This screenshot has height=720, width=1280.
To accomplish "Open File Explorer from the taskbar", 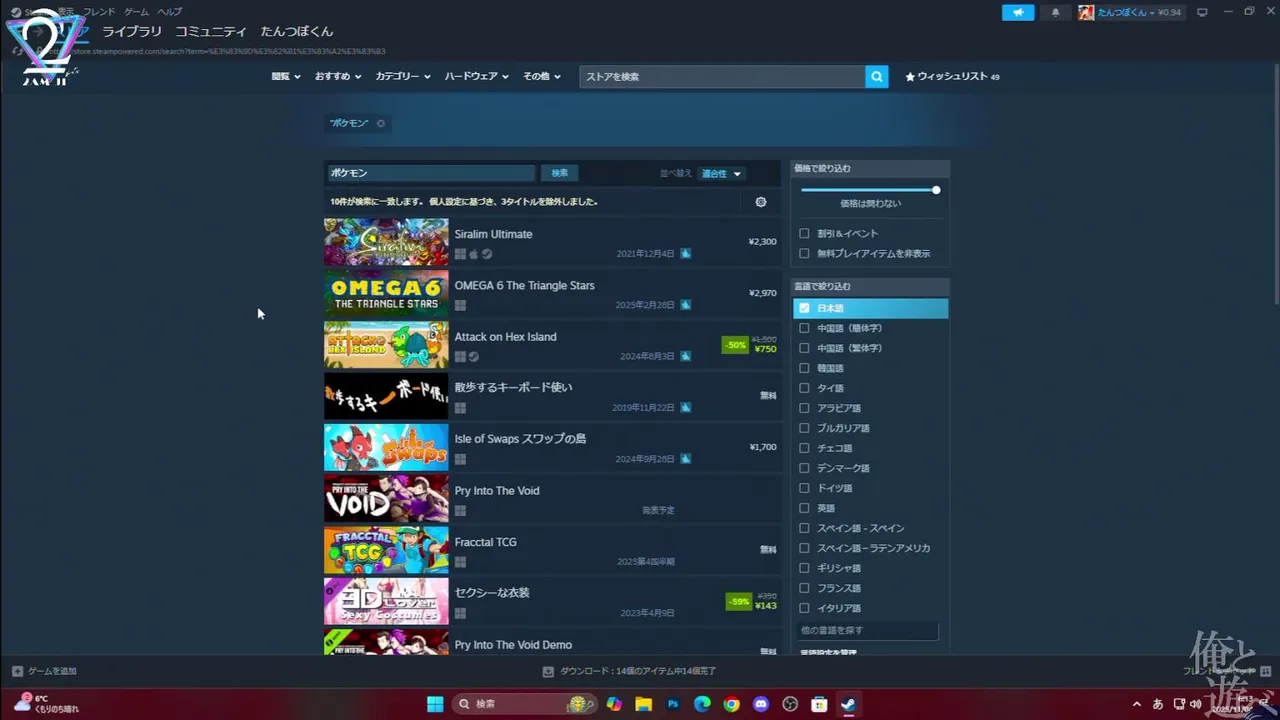I will (x=643, y=704).
